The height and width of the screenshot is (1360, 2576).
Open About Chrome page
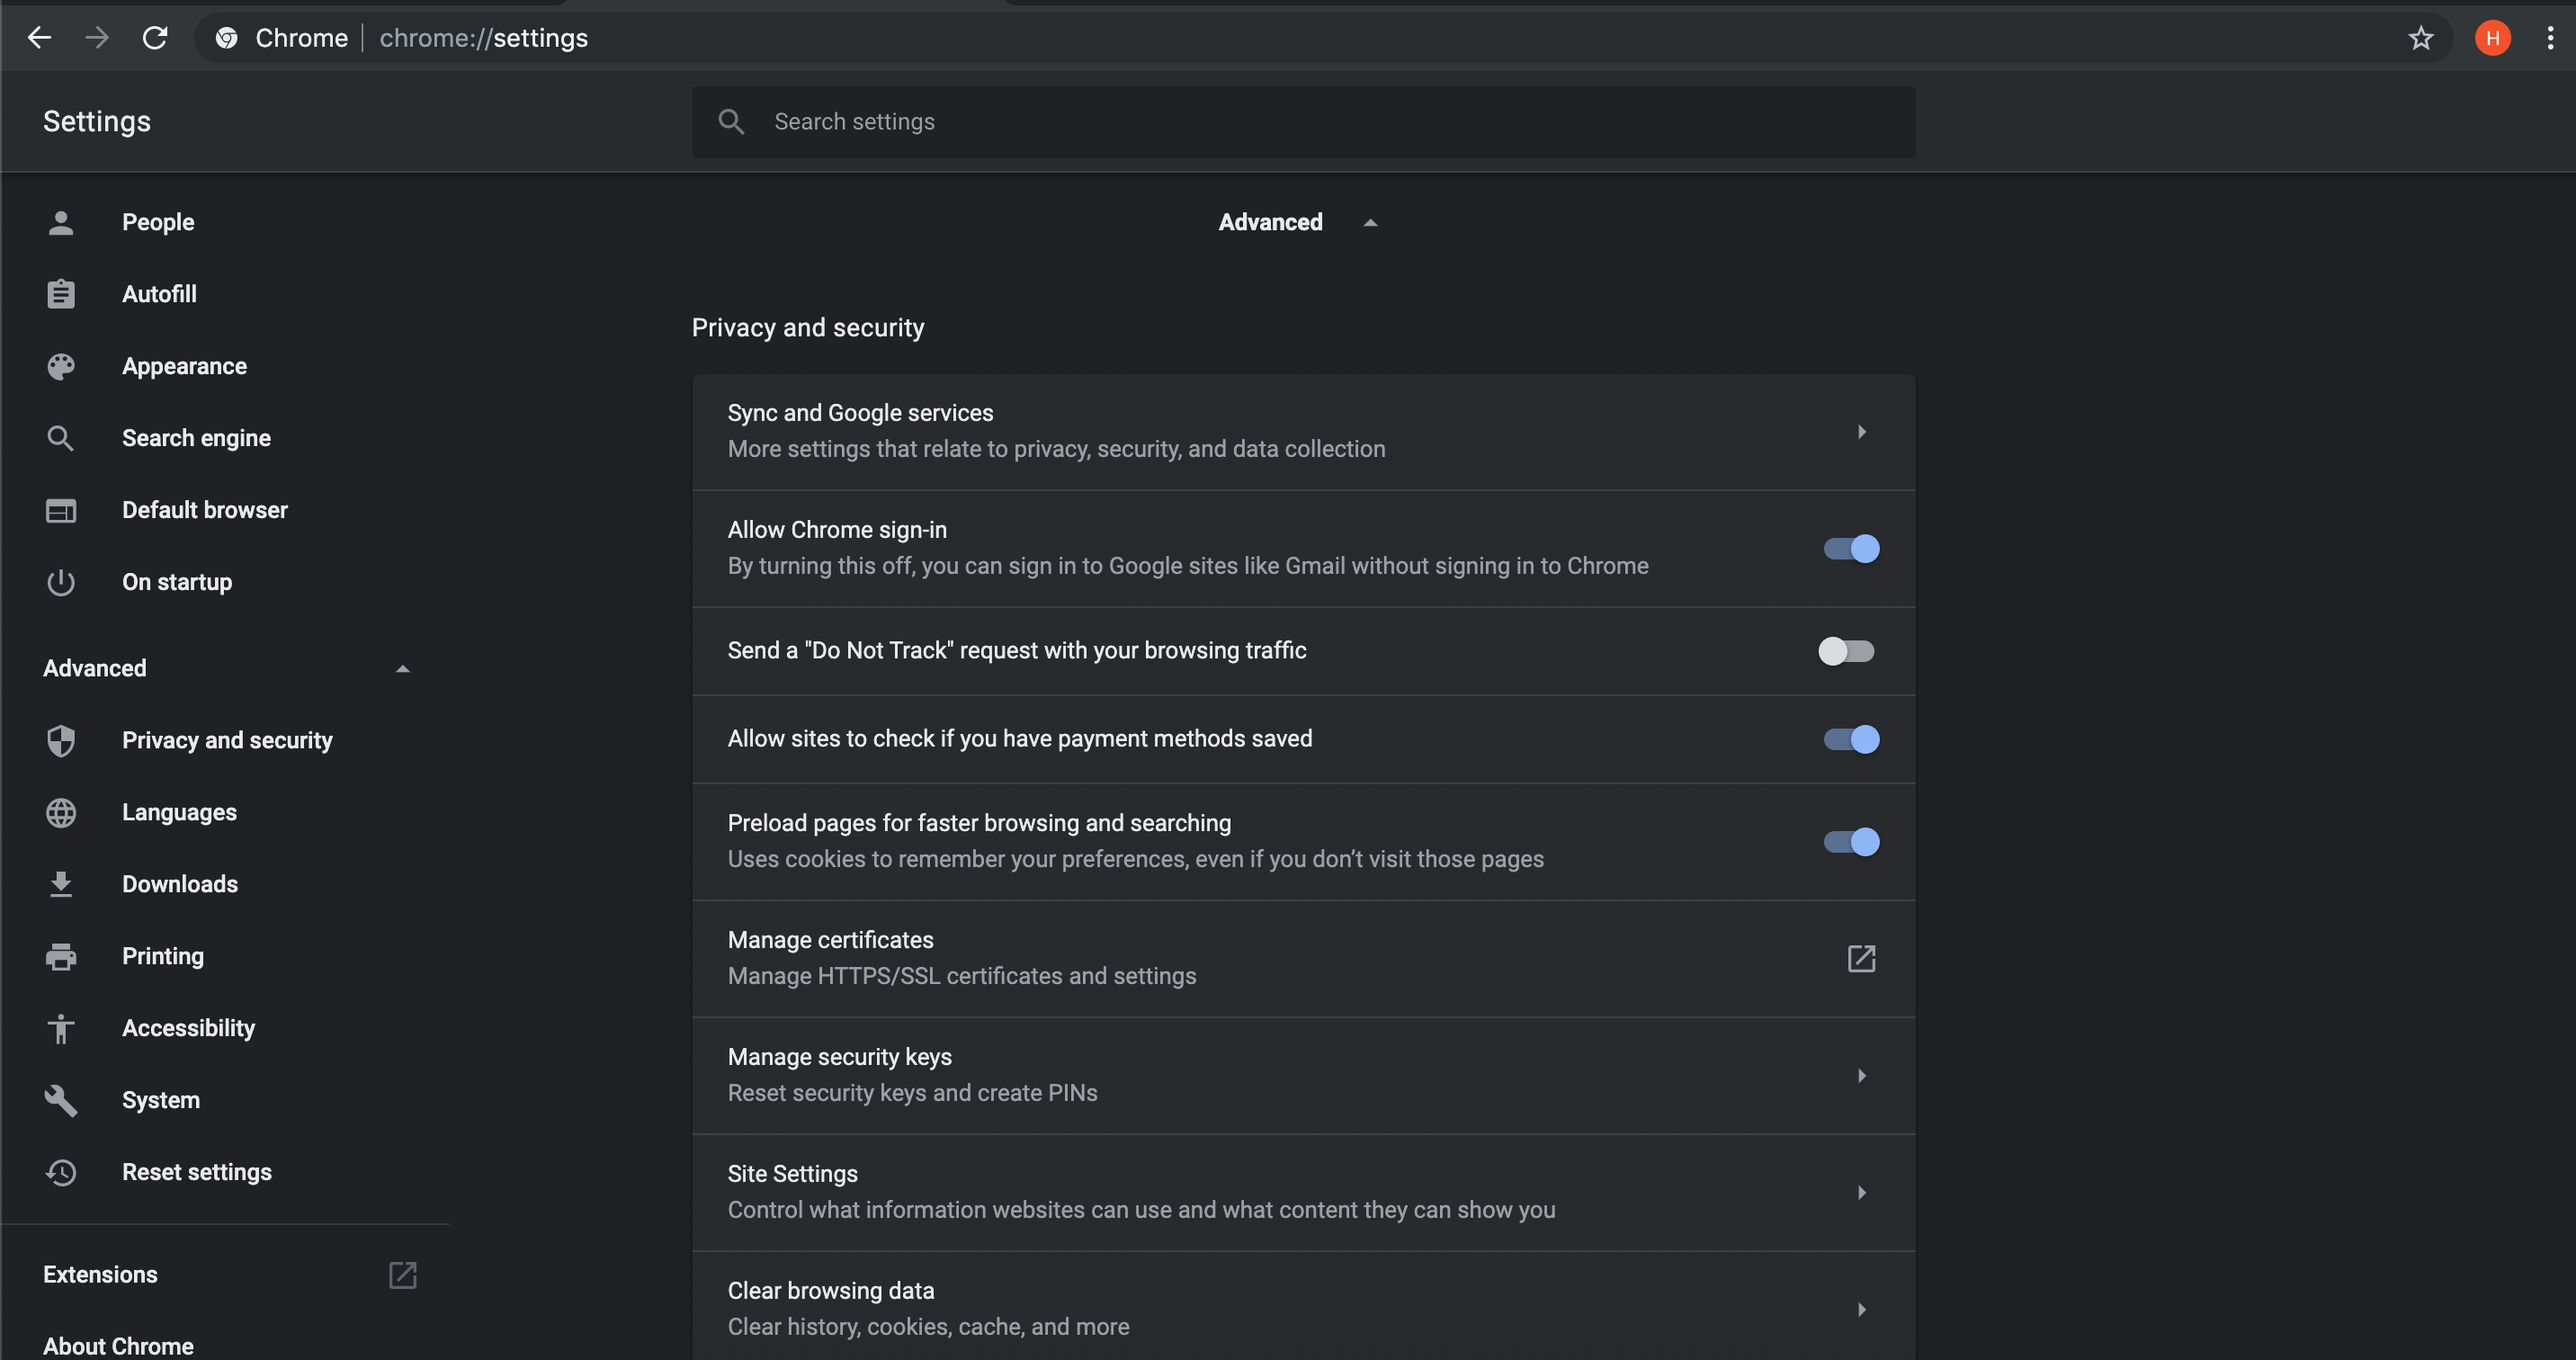(x=118, y=1346)
